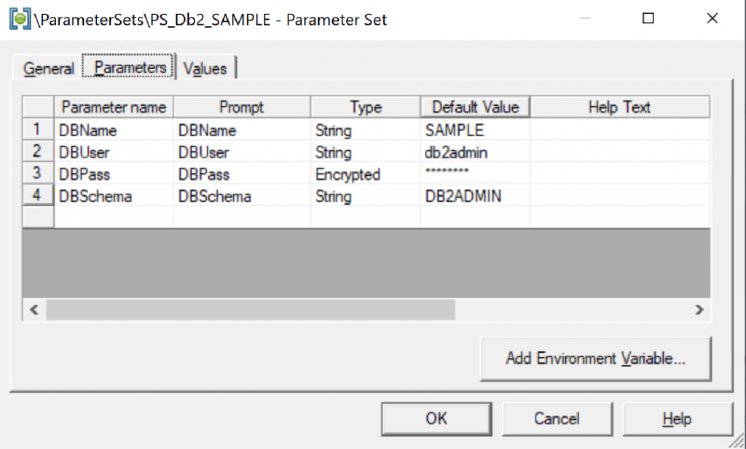This screenshot has width=746, height=449.
Task: Select row header number 3
Action: [38, 173]
